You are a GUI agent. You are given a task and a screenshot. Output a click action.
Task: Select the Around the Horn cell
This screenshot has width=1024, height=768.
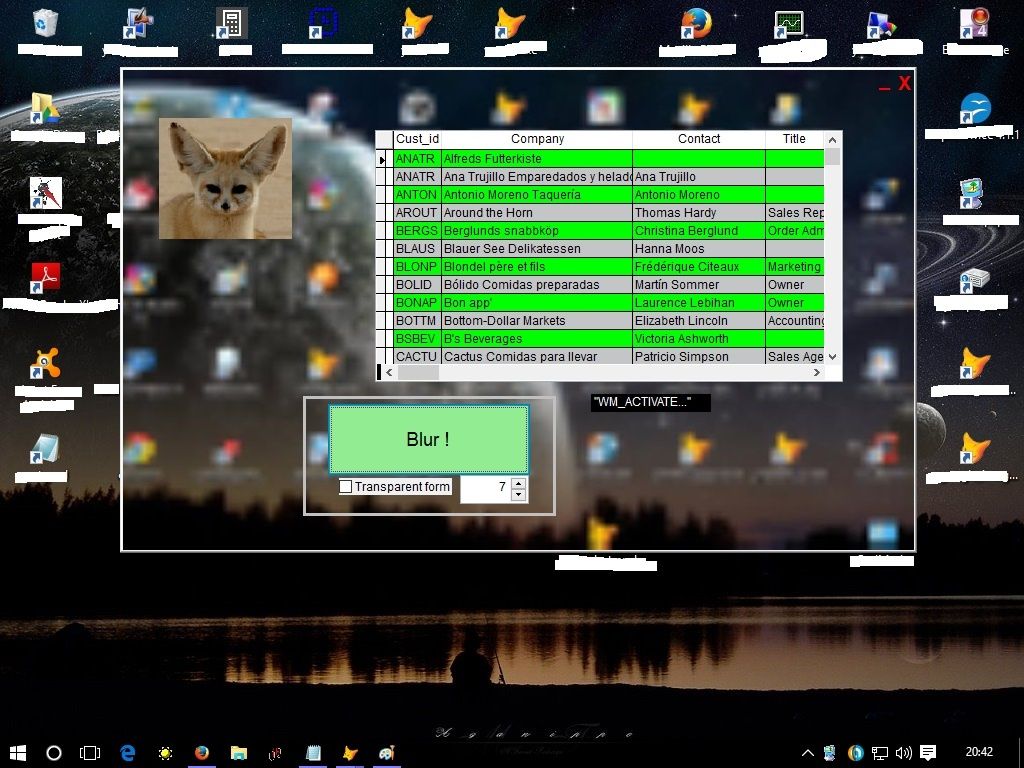coord(537,212)
